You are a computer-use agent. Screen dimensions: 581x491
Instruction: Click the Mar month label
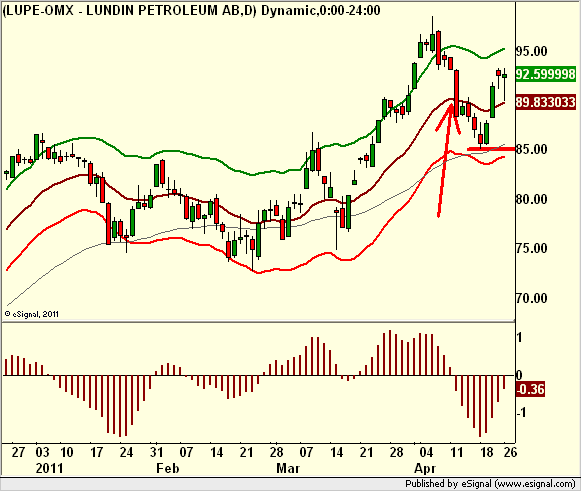[288, 468]
